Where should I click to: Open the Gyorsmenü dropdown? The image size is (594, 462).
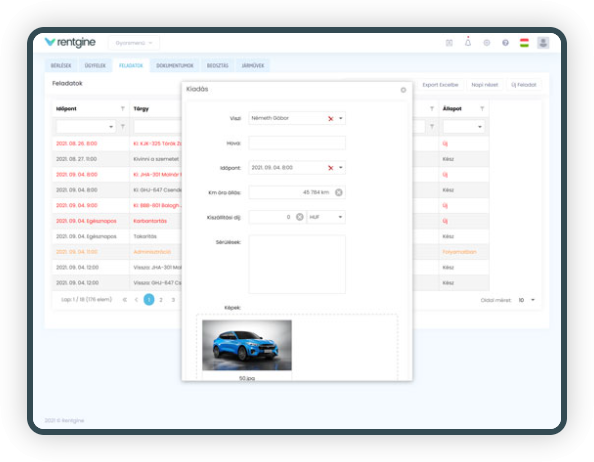tap(134, 43)
